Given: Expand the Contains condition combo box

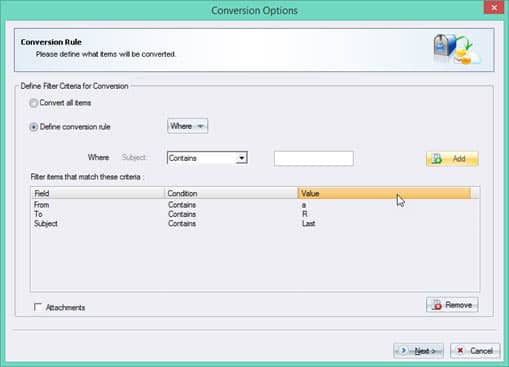Looking at the screenshot, I should tap(207, 158).
